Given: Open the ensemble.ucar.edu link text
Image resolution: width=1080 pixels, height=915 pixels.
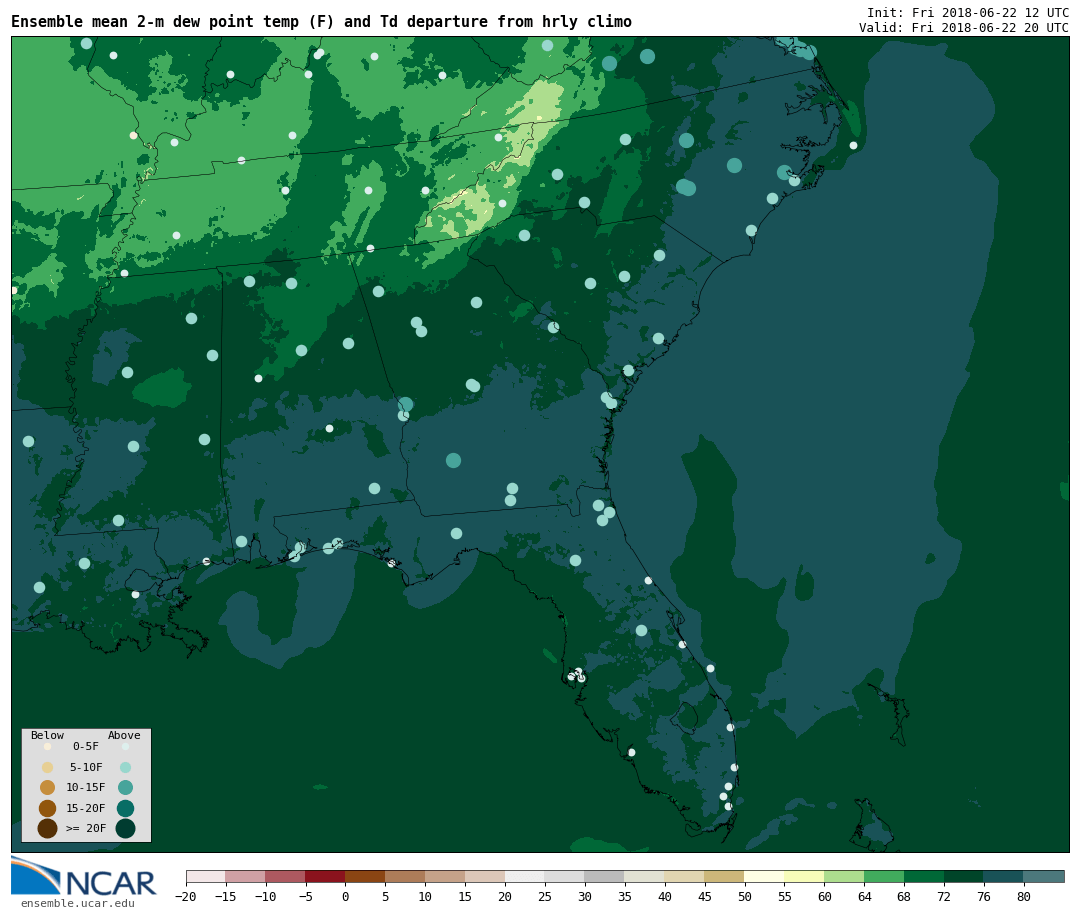Looking at the screenshot, I should coord(78,903).
